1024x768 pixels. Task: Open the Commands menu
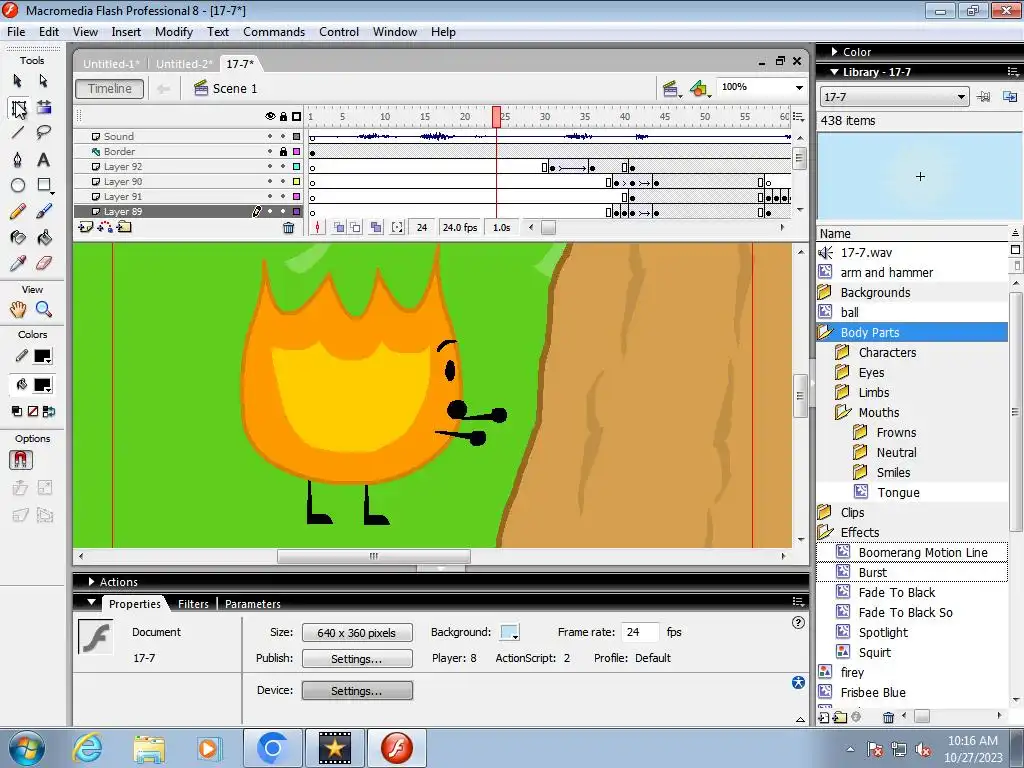point(274,32)
